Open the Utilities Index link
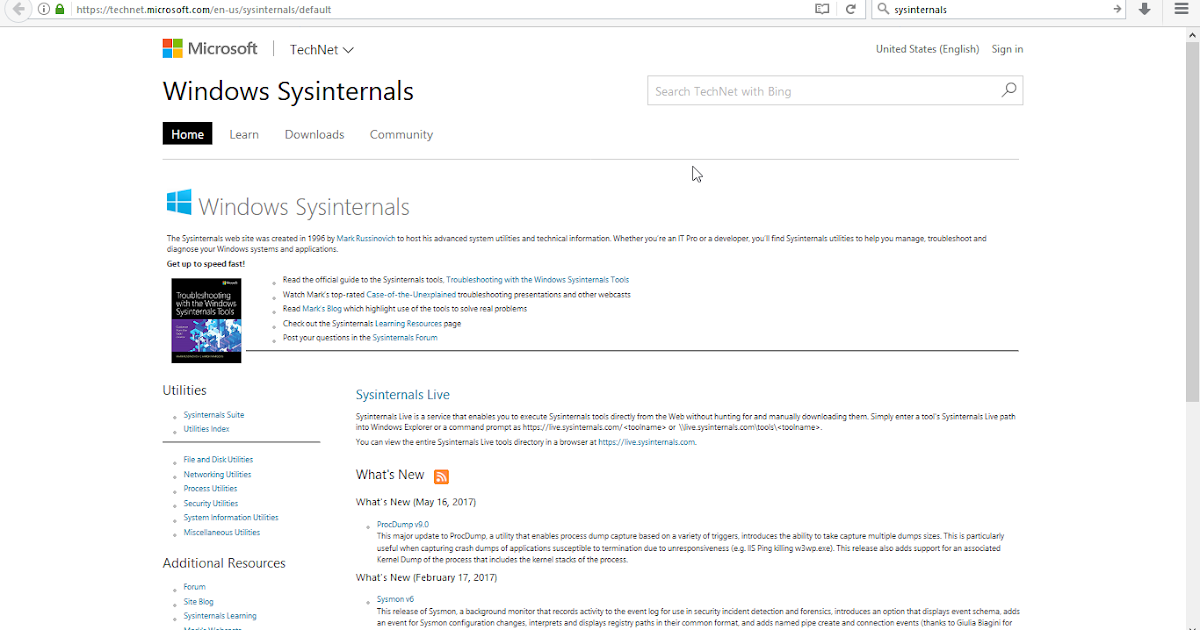The width and height of the screenshot is (1200, 630). point(206,429)
